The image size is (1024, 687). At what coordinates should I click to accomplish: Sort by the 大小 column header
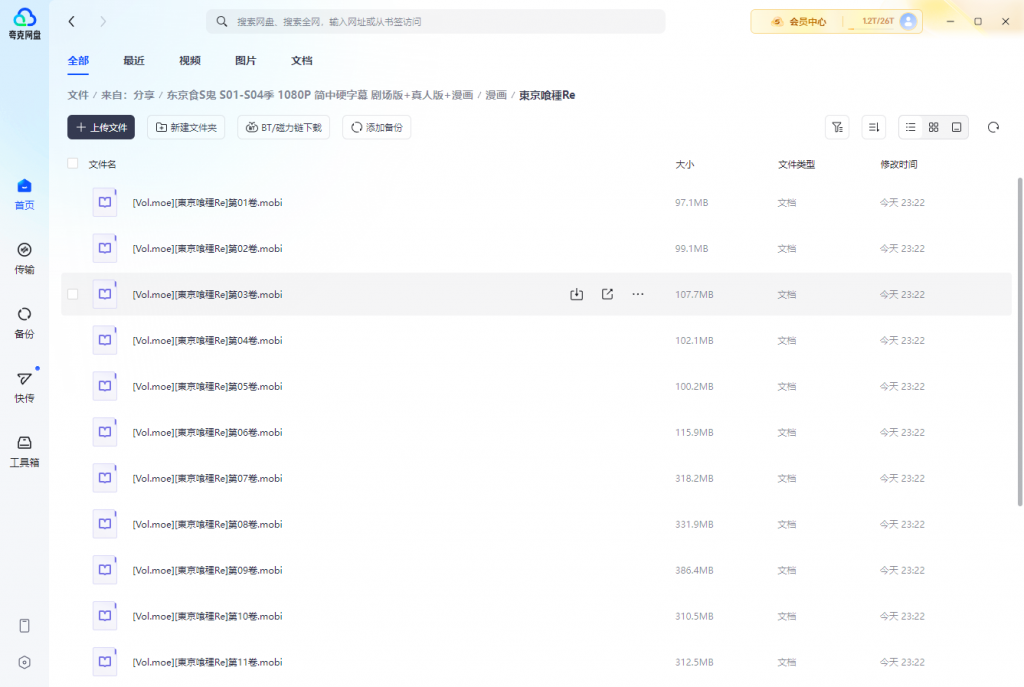(684, 164)
